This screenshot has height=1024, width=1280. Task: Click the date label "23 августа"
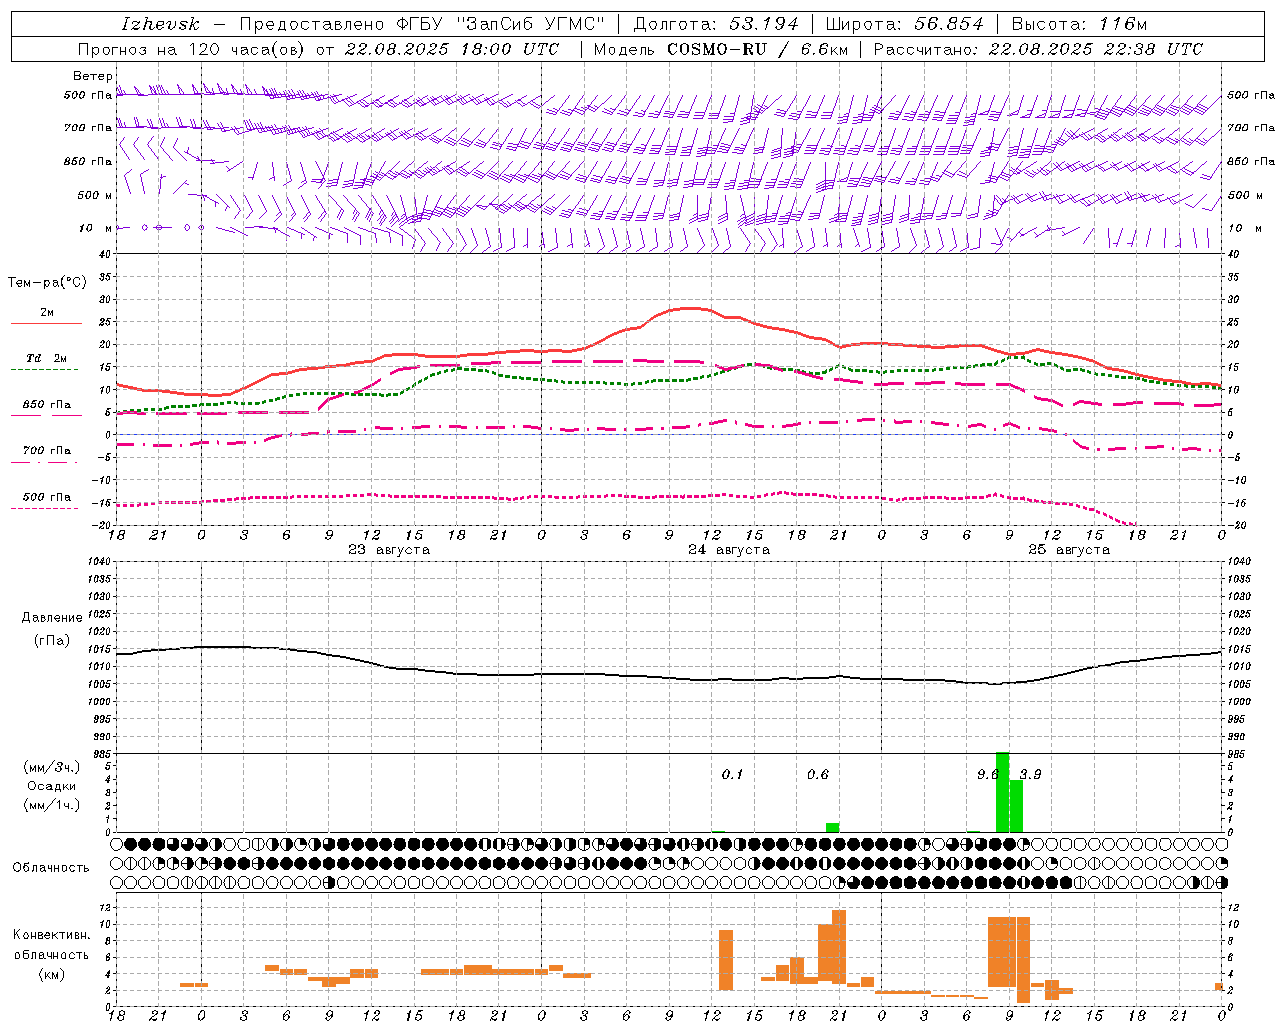[389, 550]
